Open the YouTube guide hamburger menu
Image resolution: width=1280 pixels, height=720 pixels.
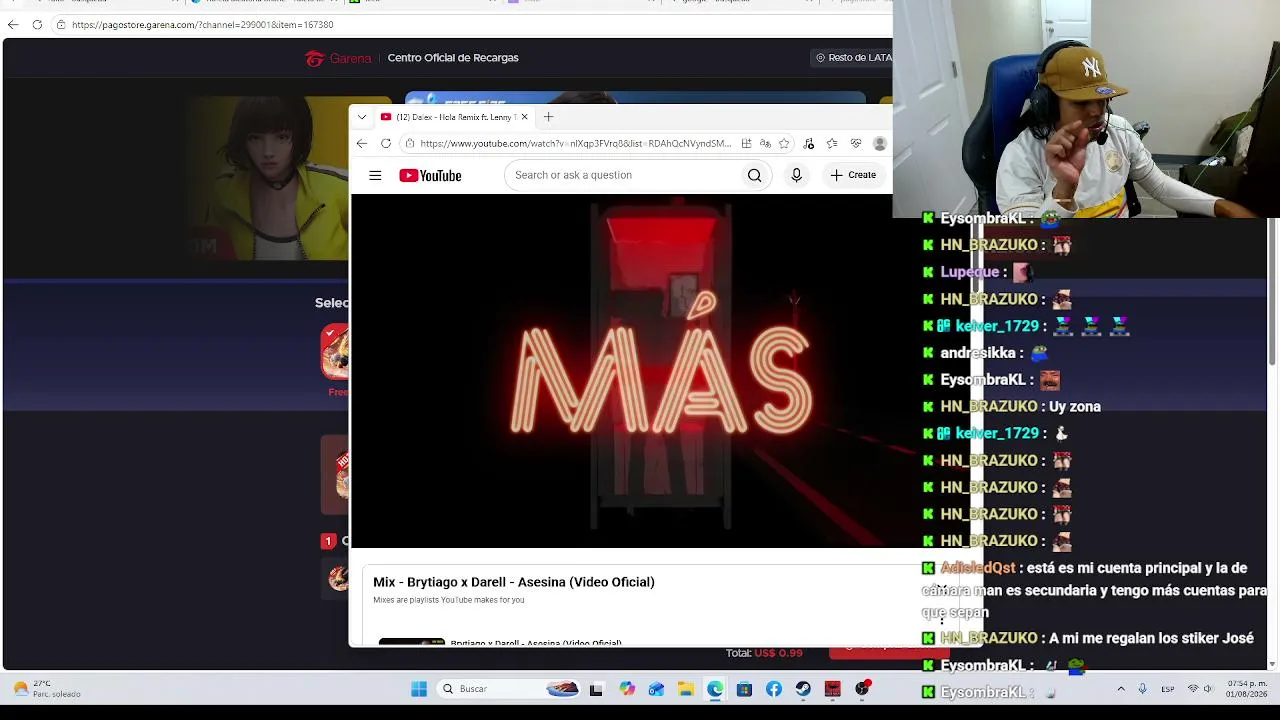coord(375,176)
